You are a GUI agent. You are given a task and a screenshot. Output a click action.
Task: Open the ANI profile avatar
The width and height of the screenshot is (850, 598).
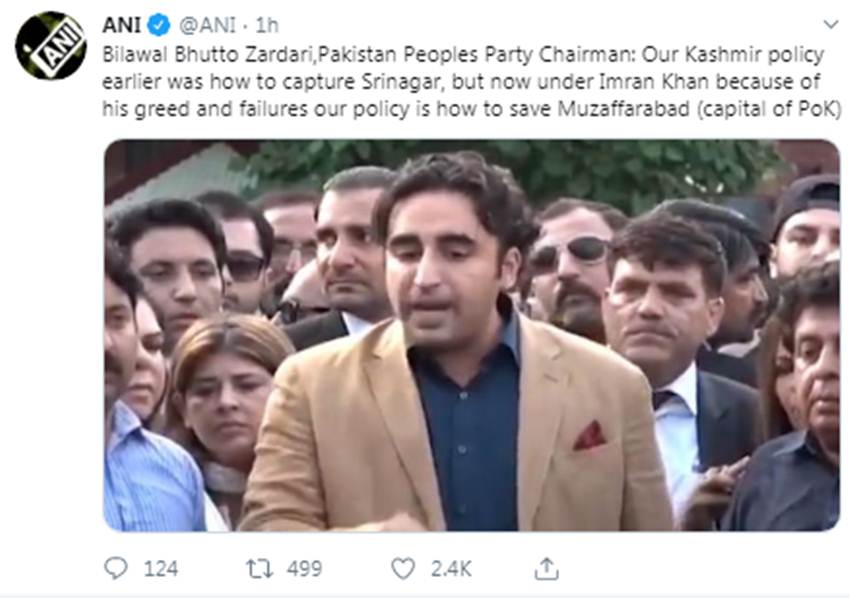pyautogui.click(x=50, y=46)
